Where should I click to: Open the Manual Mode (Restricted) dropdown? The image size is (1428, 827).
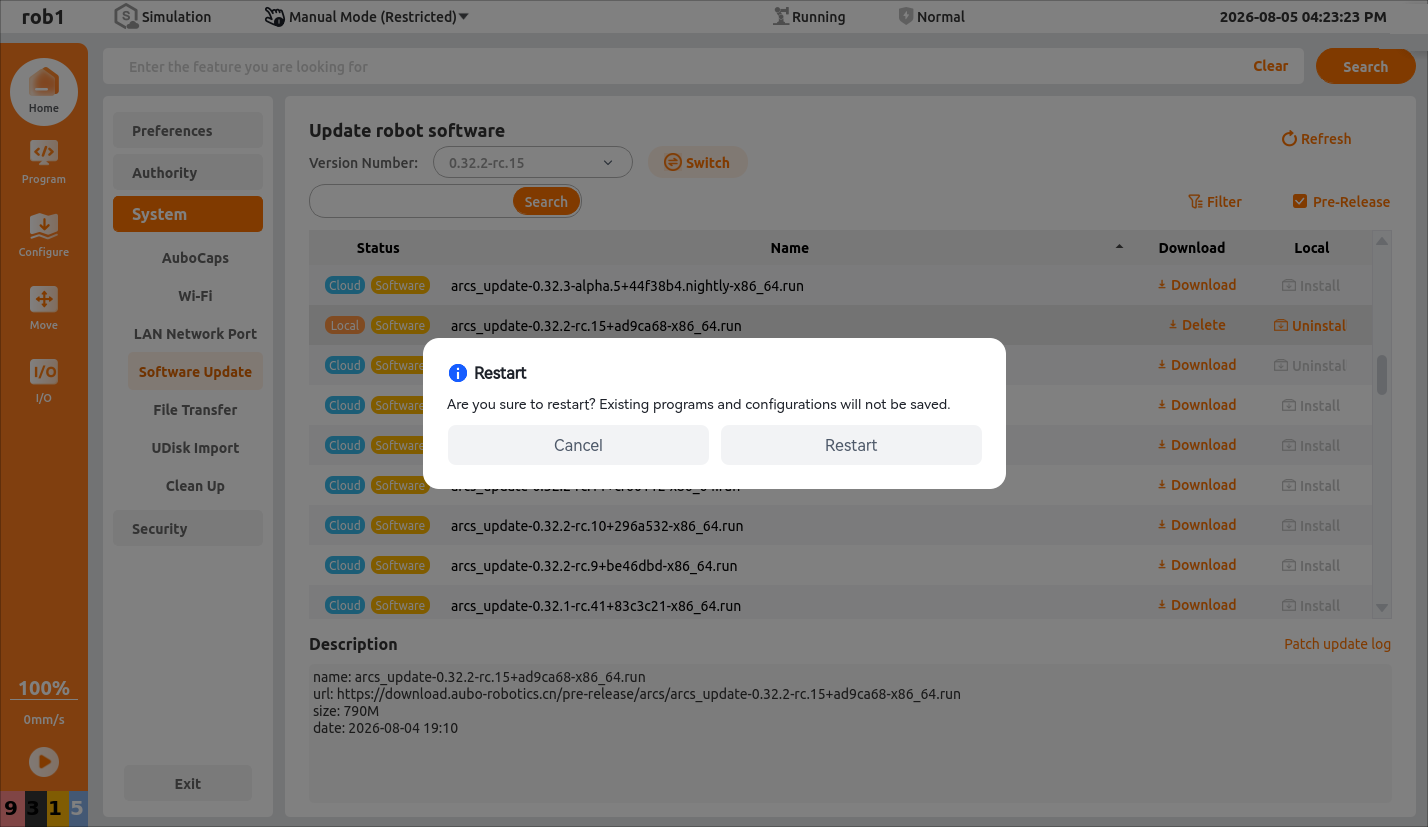pyautogui.click(x=367, y=16)
